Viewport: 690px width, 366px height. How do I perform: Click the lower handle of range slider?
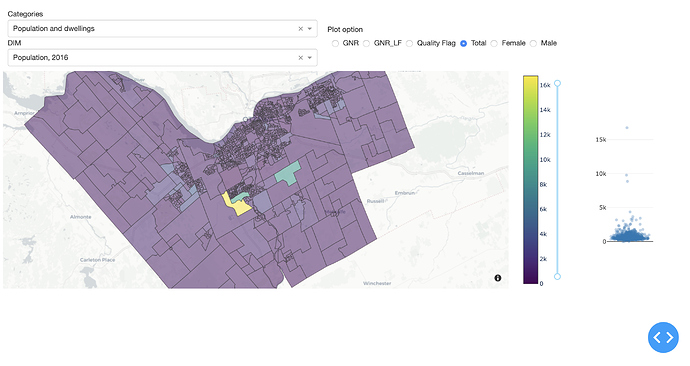tap(558, 276)
